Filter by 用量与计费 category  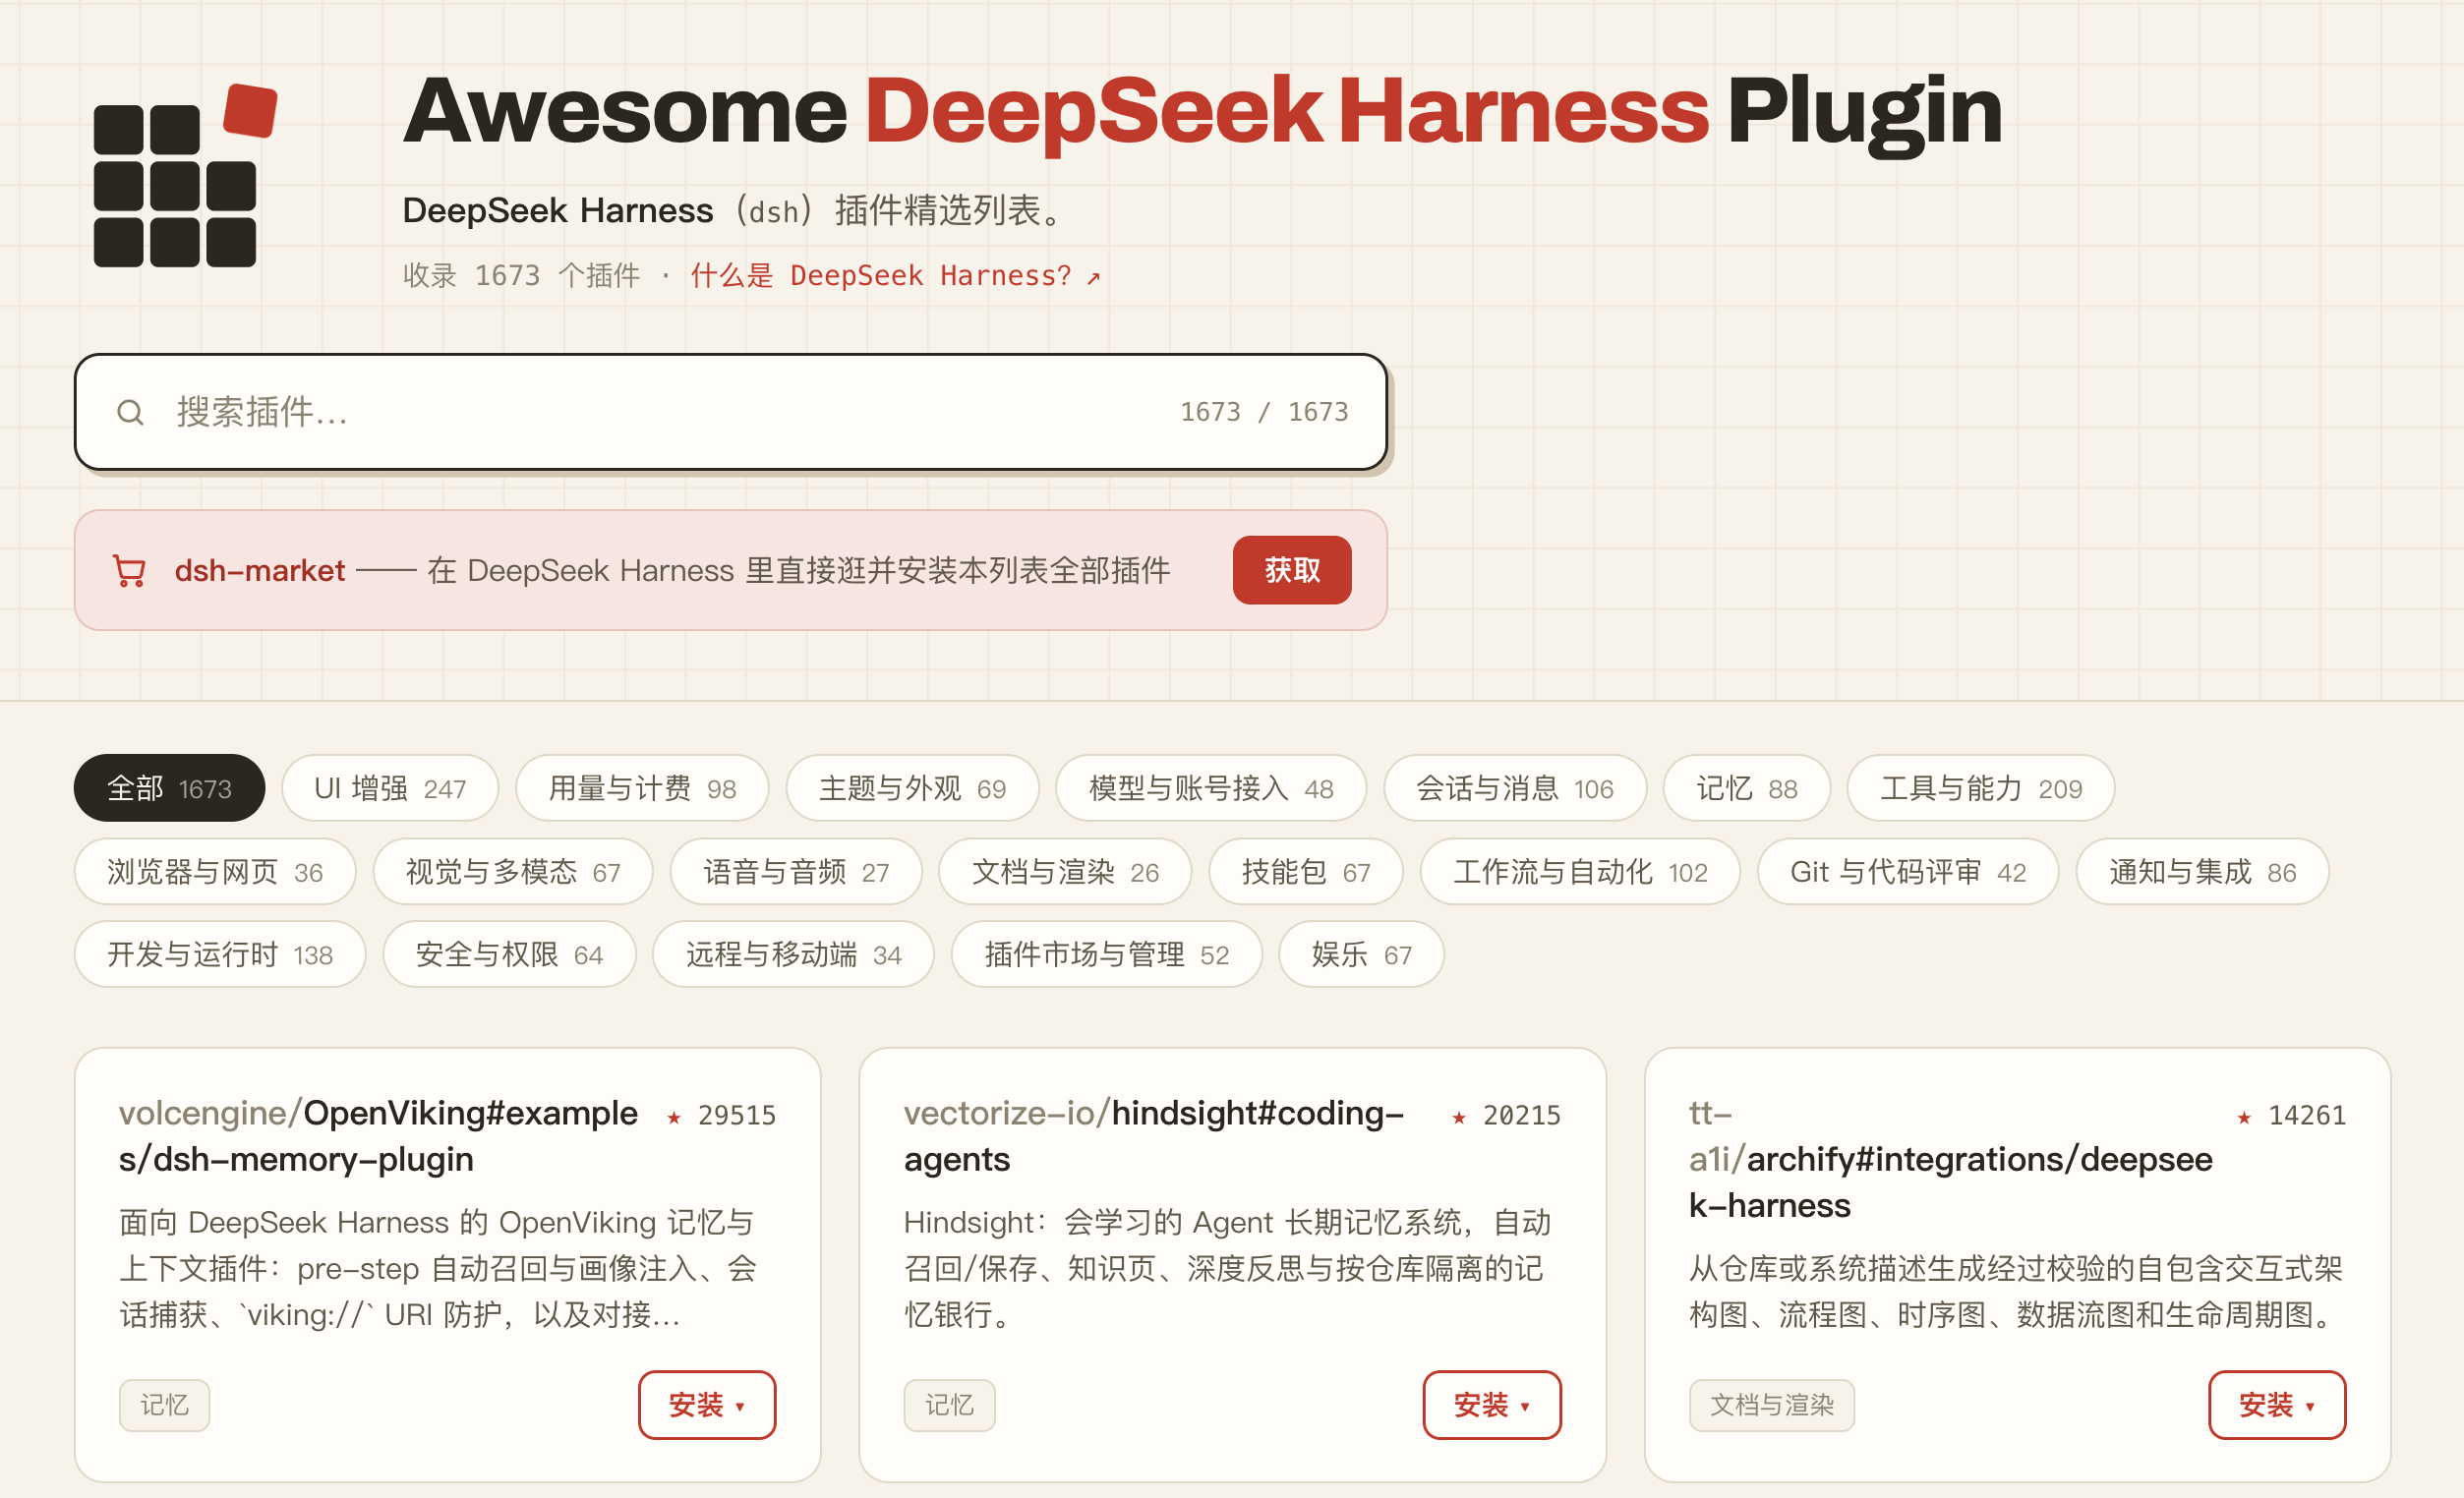click(x=642, y=788)
